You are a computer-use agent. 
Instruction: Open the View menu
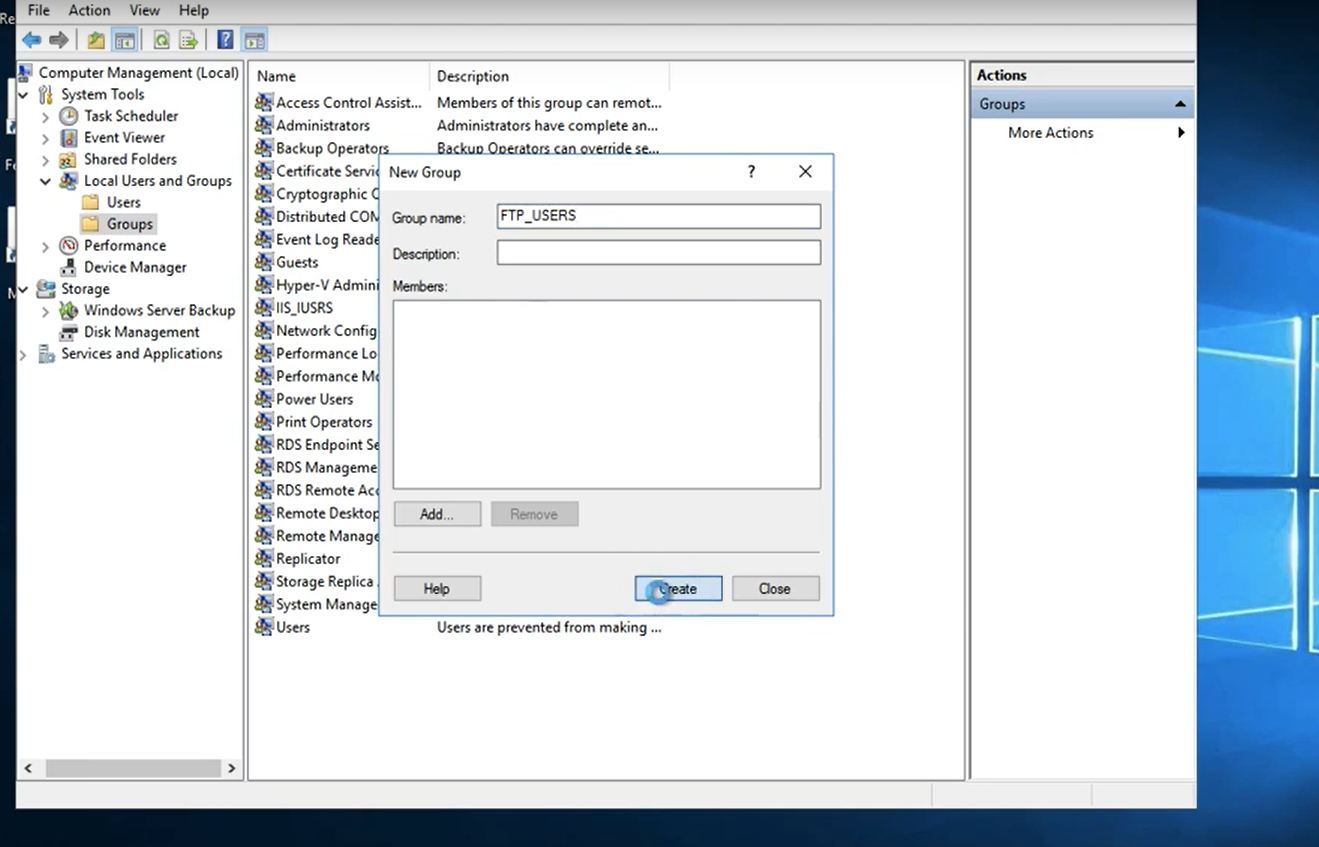(144, 10)
